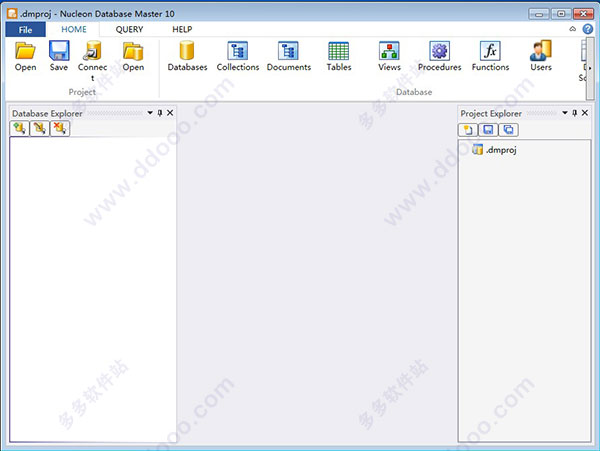Click the Connect database icon
This screenshot has height=451, width=600.
tap(92, 61)
